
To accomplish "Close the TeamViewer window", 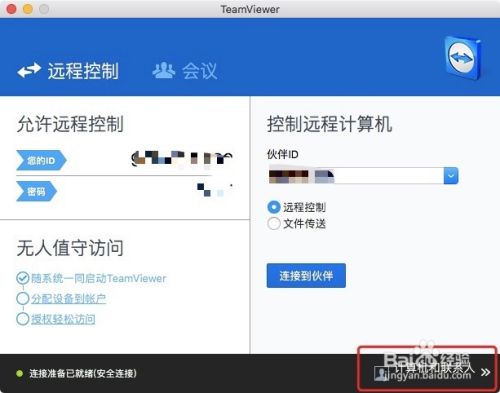I will (12, 9).
